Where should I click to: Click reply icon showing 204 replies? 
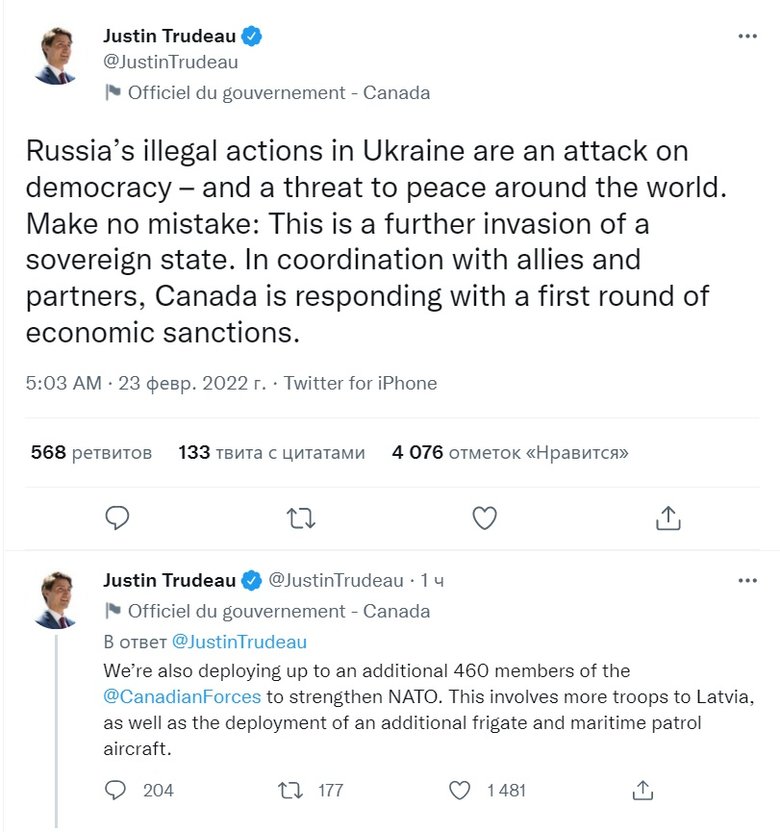click(116, 790)
